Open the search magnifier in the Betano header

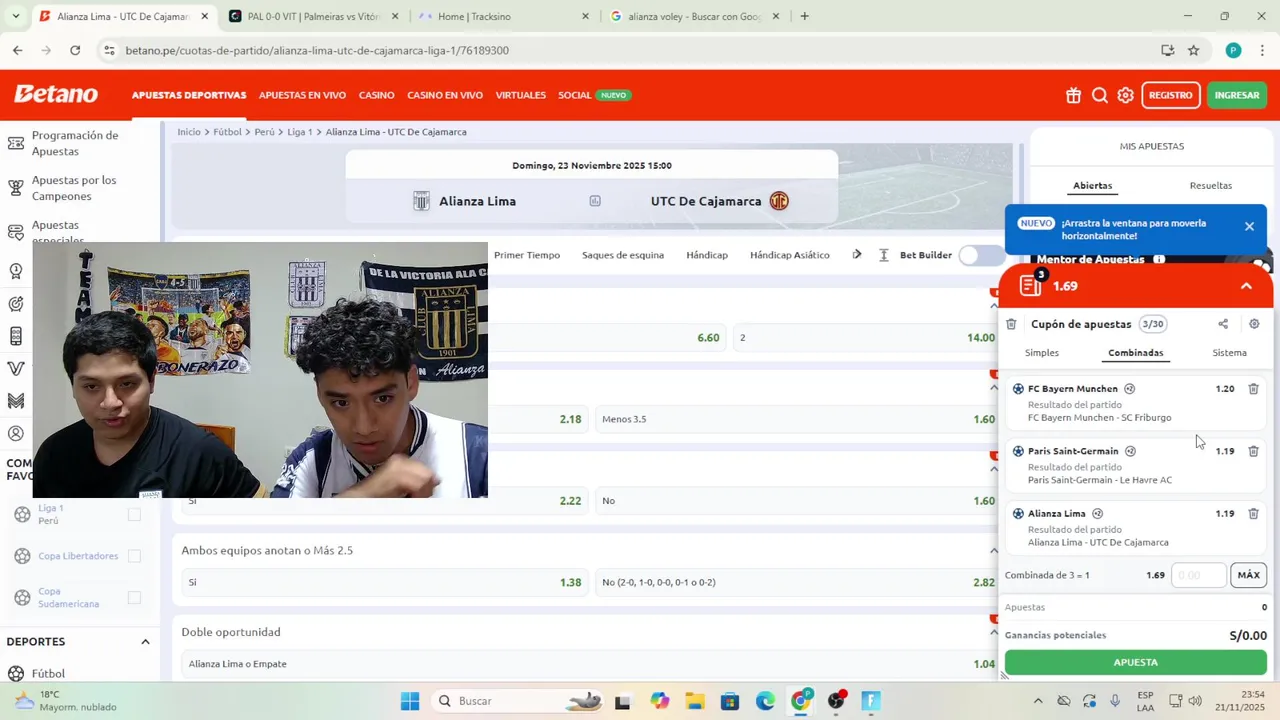[x=1099, y=95]
